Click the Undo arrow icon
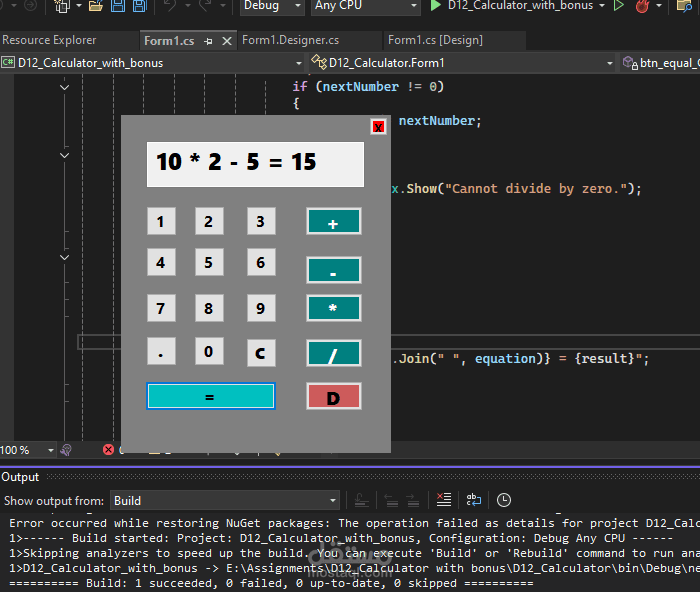This screenshot has width=700, height=592. tap(170, 6)
